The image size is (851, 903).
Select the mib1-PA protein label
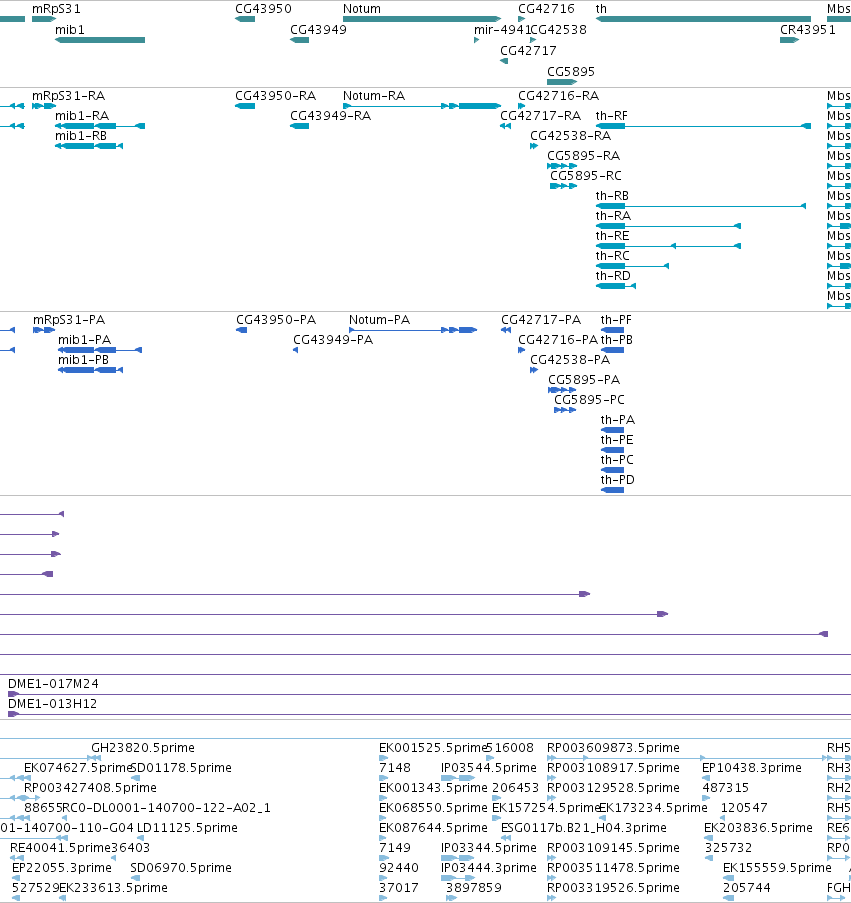(x=85, y=340)
